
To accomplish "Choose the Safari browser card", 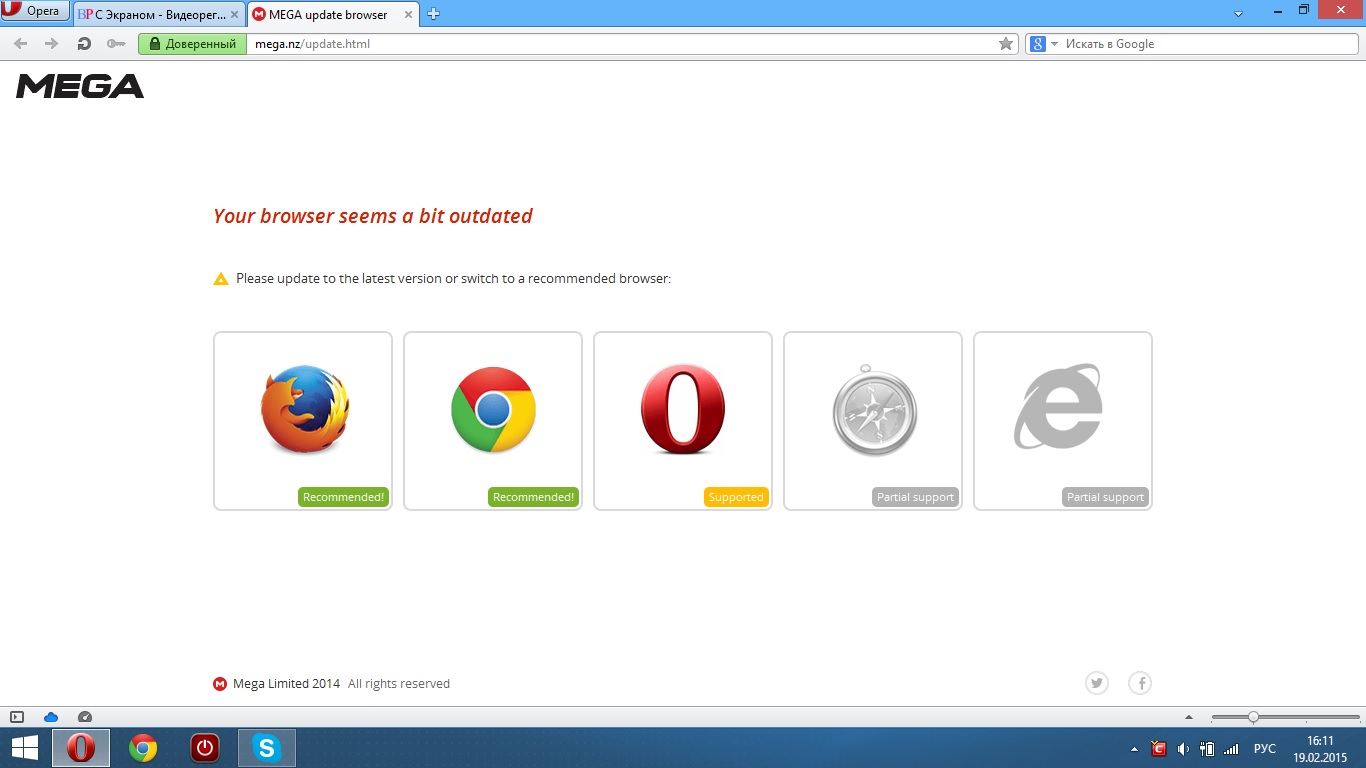I will [x=873, y=421].
